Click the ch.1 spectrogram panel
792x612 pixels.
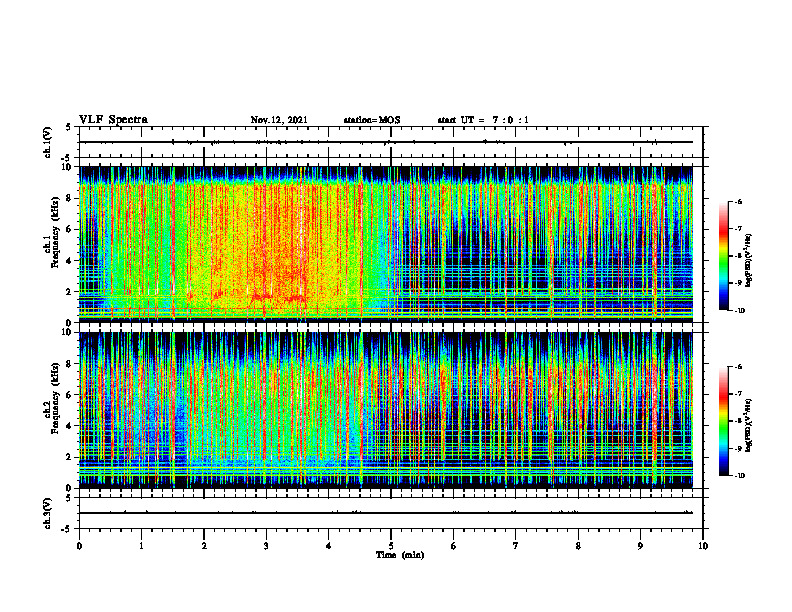pos(386,244)
